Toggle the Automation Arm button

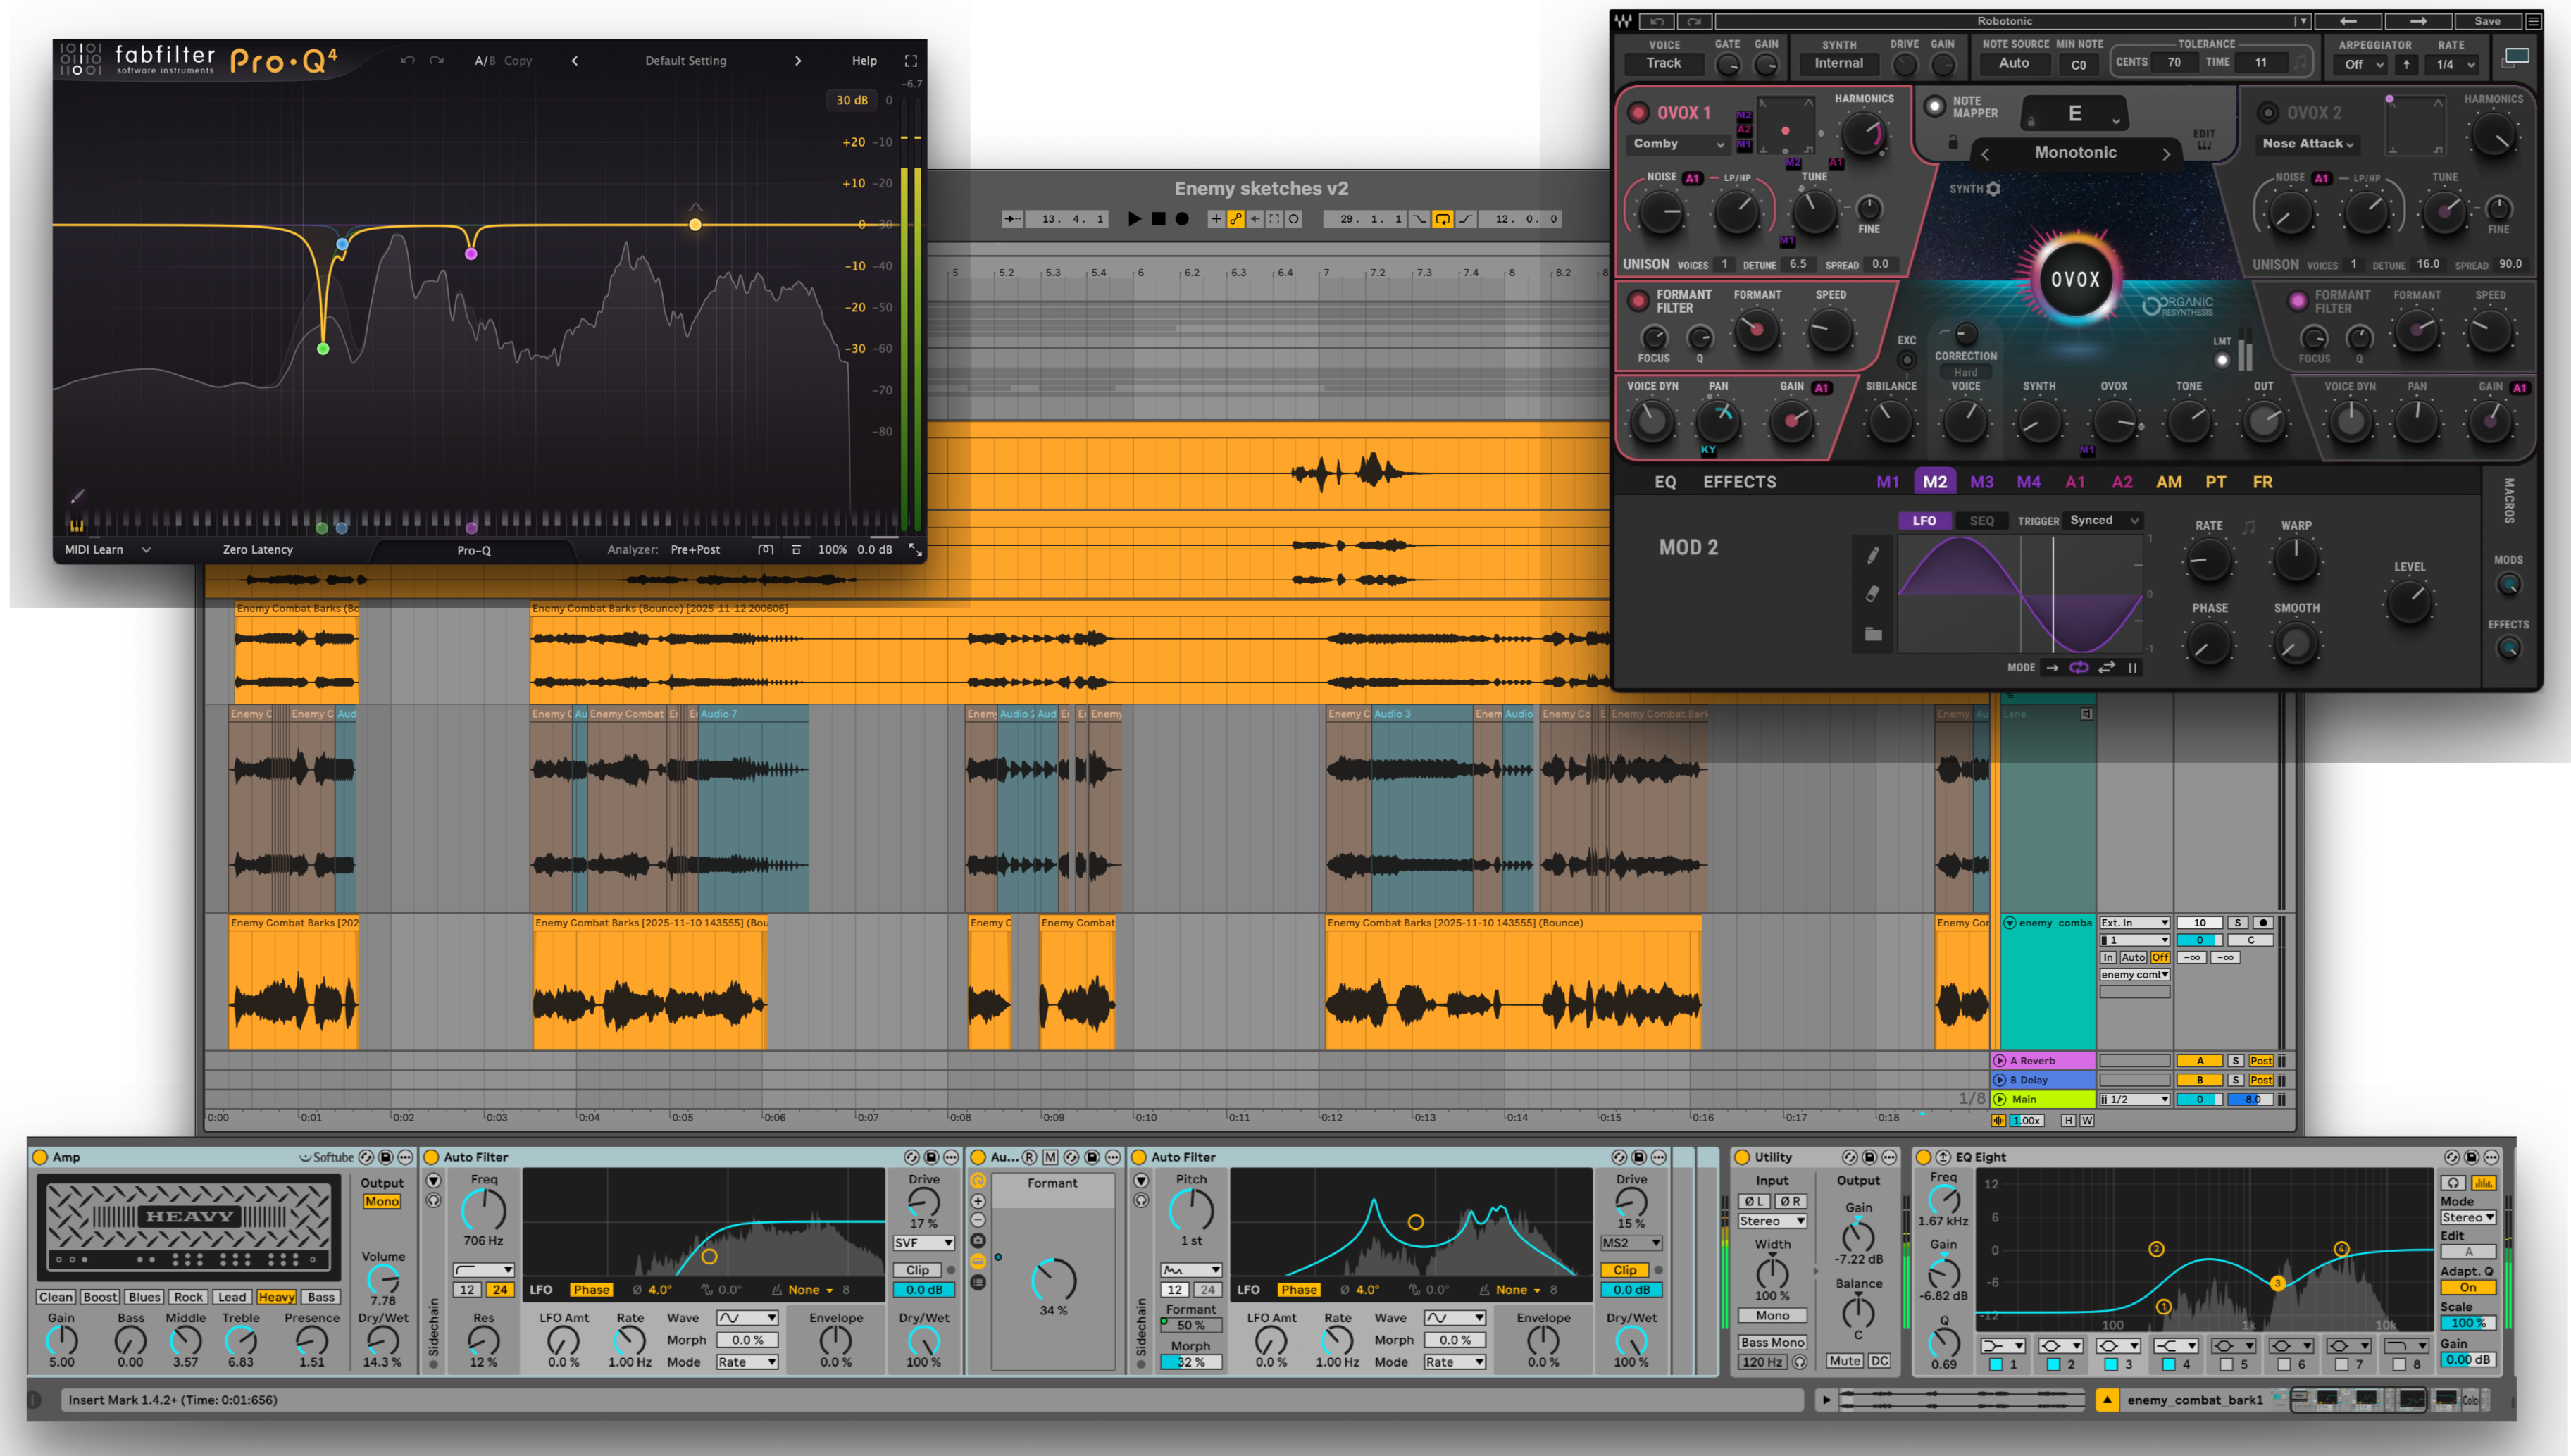[x=1236, y=219]
